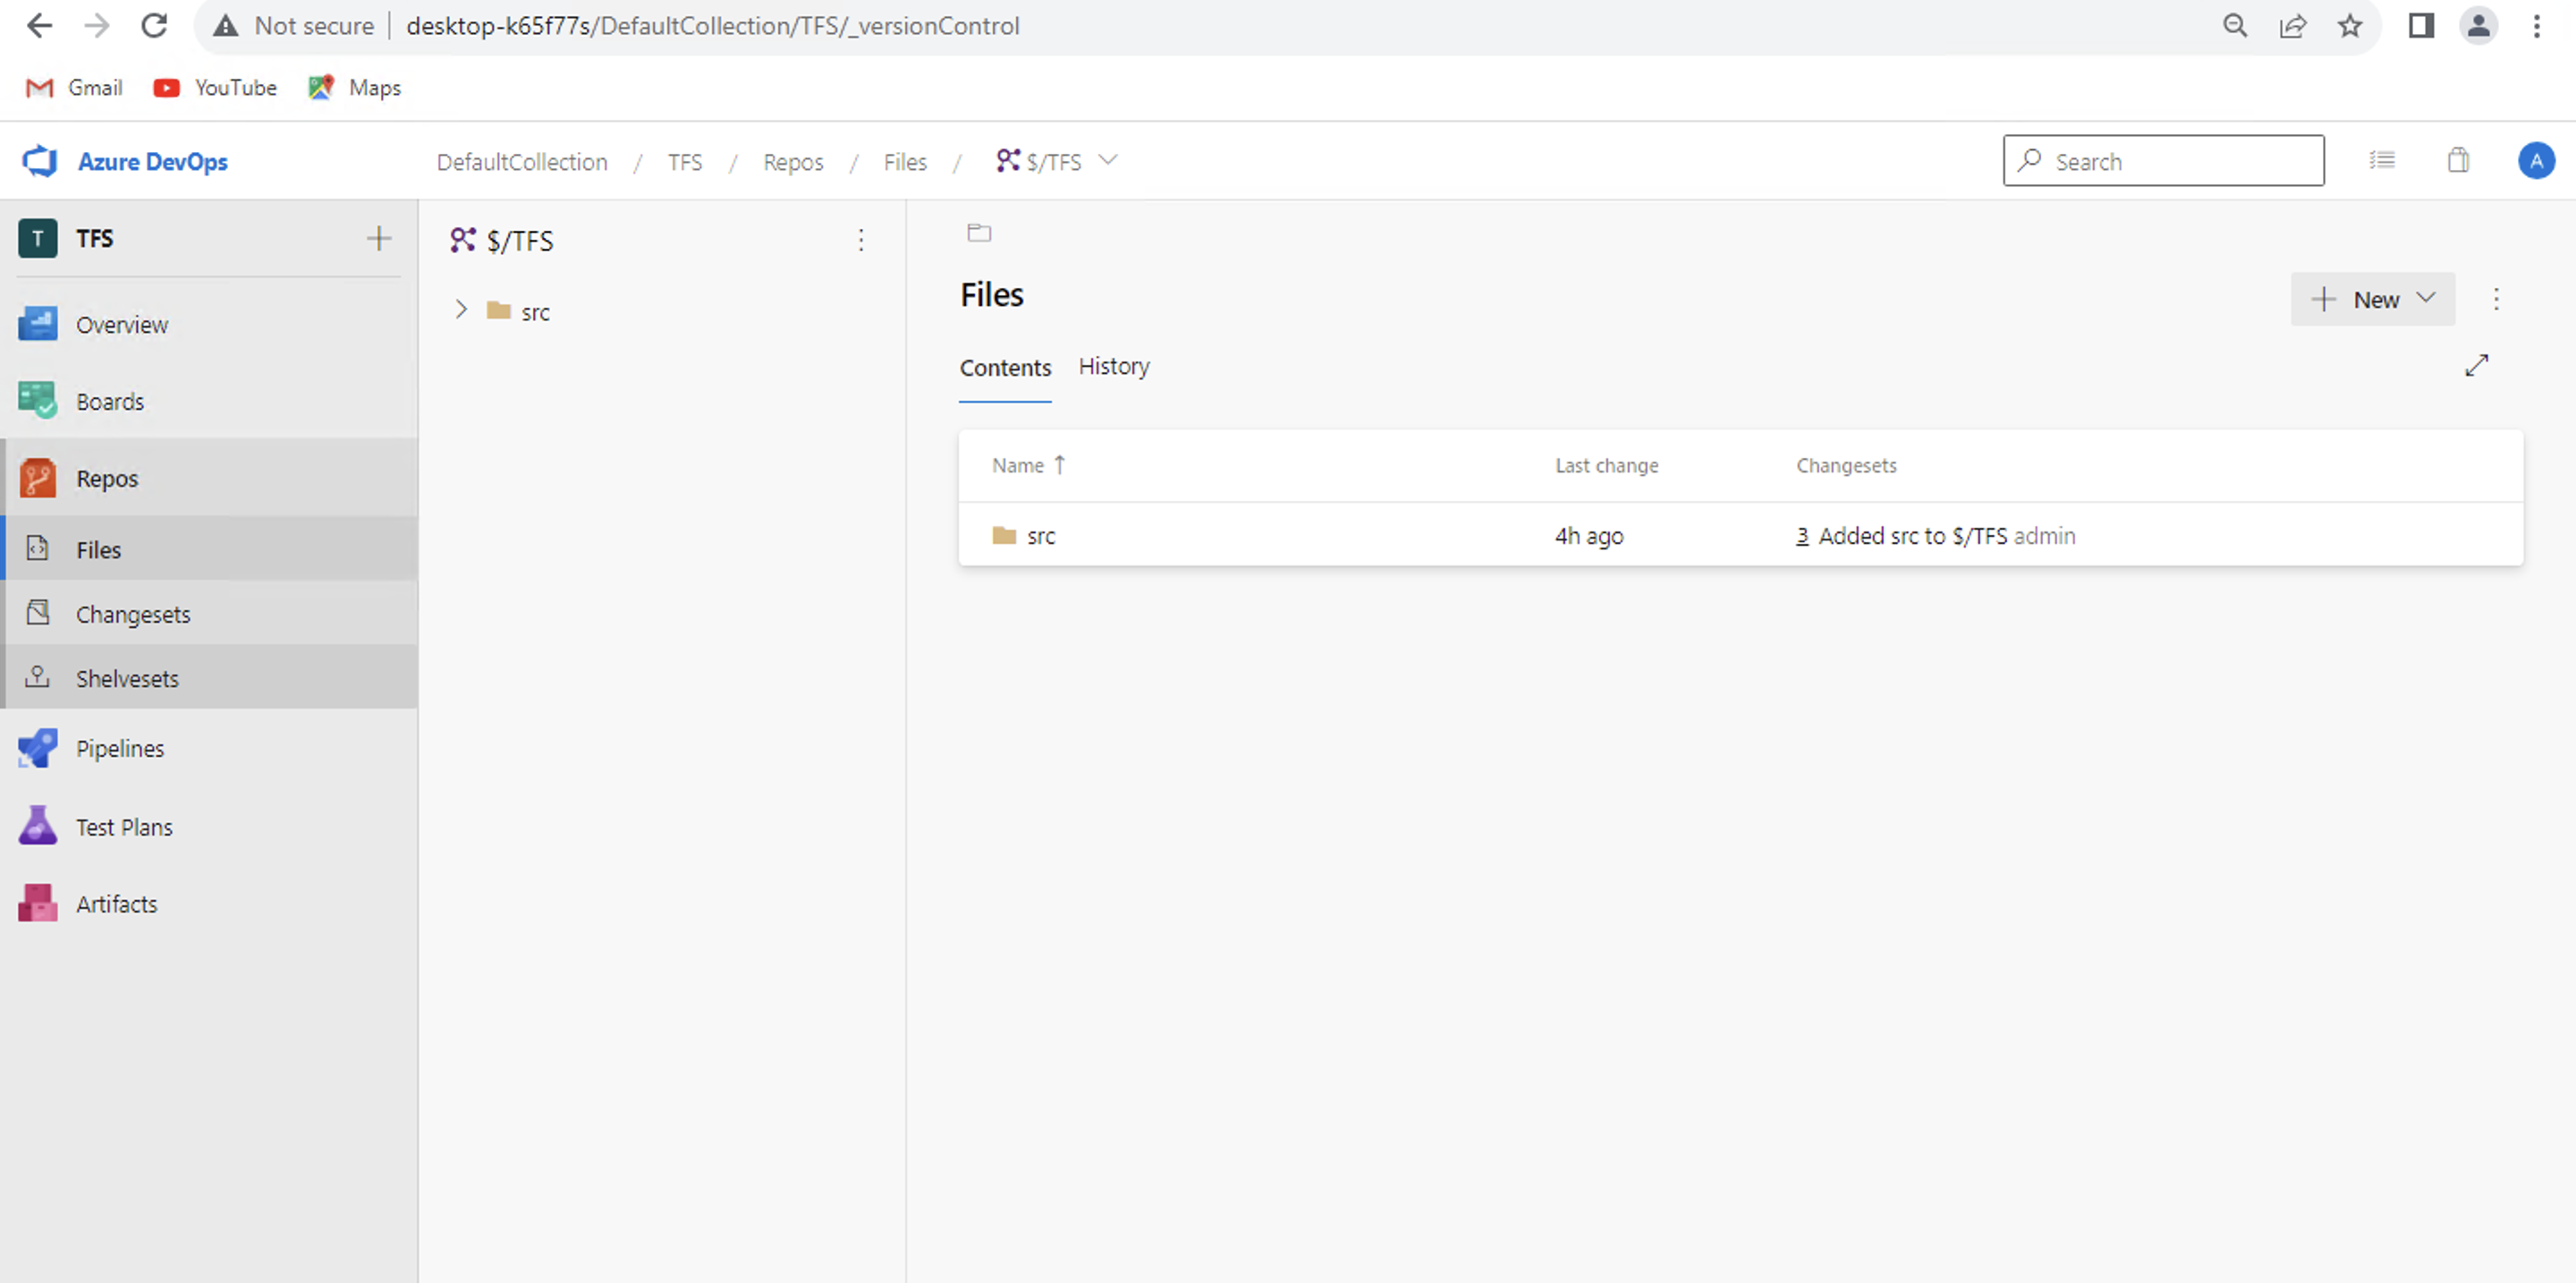Click the Last change column header

click(1606, 465)
